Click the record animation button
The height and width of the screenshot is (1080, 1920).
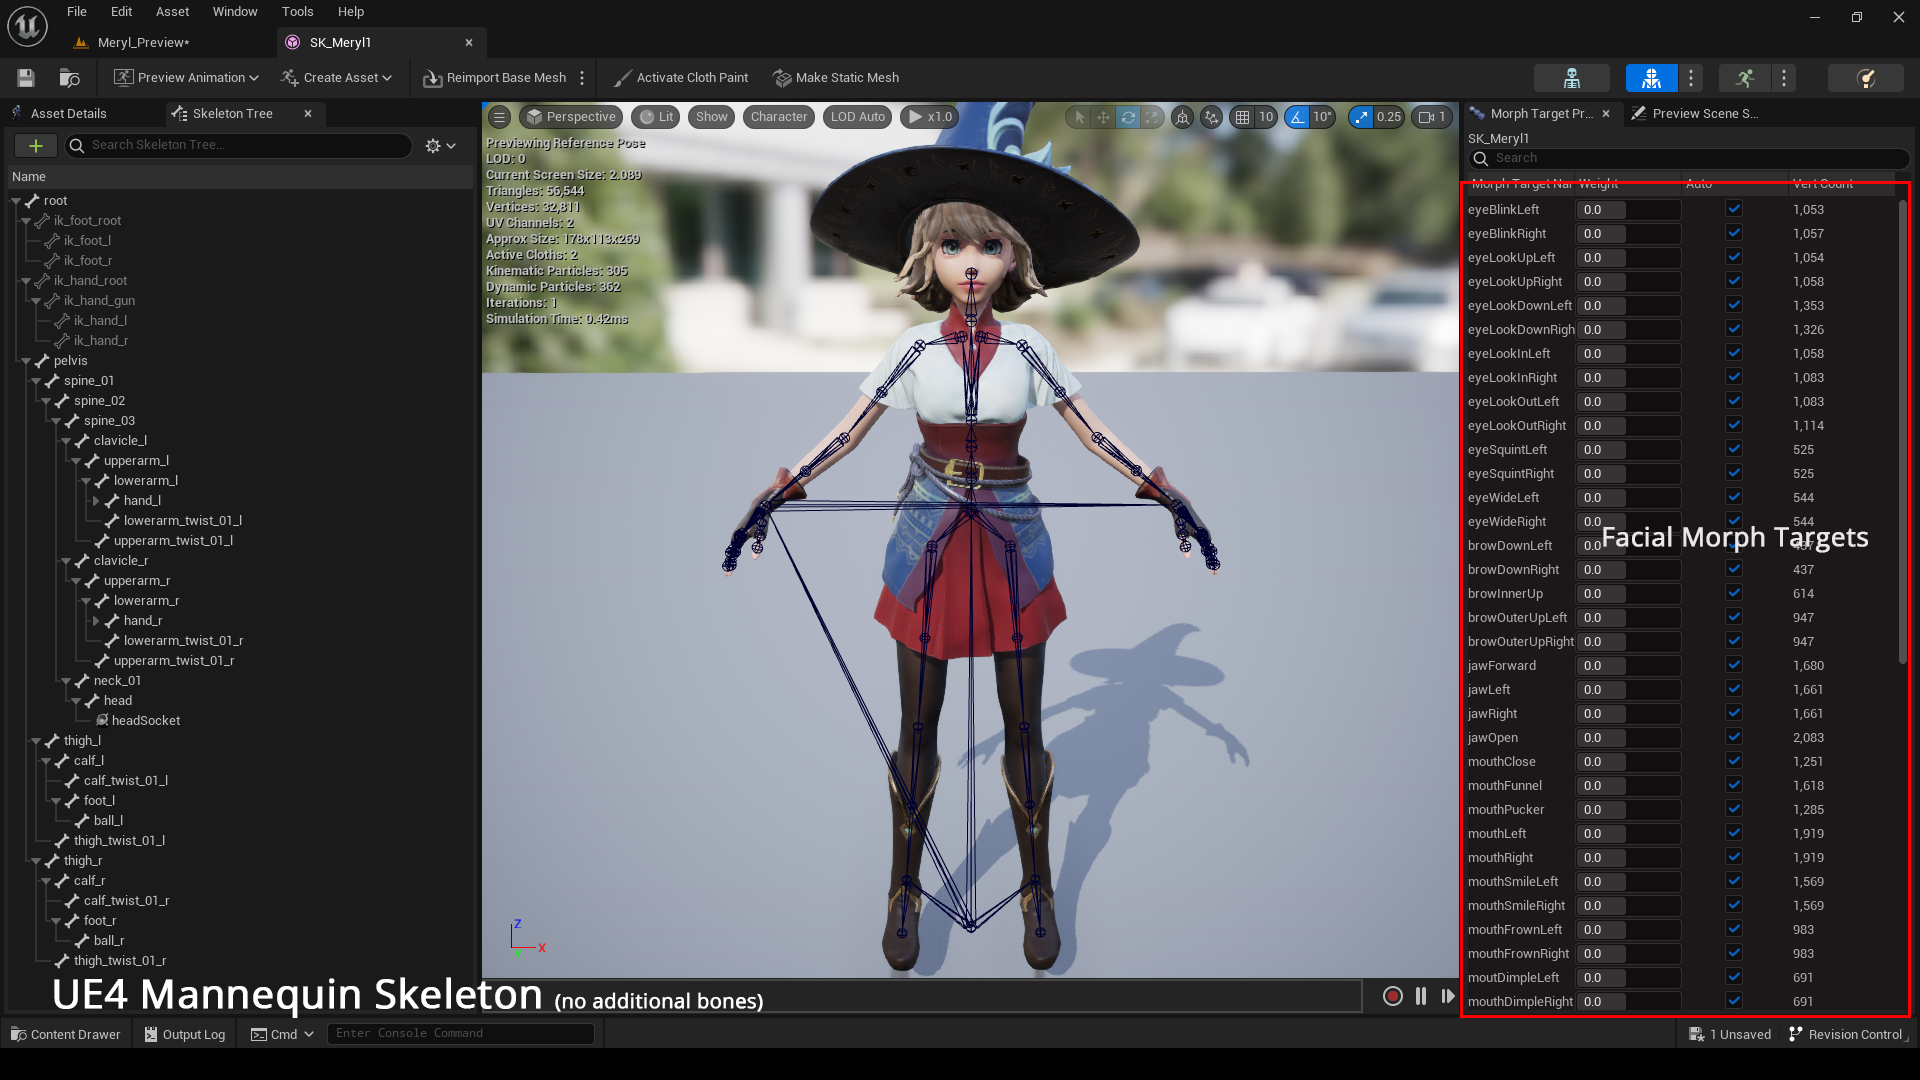(1392, 996)
